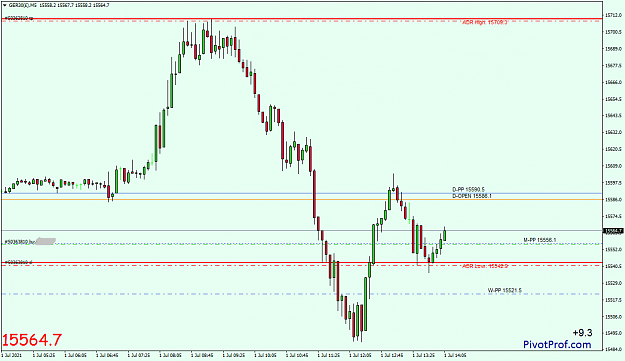
Task: Click the 1 Jul 06:05 time axis label
Action: 76,355
